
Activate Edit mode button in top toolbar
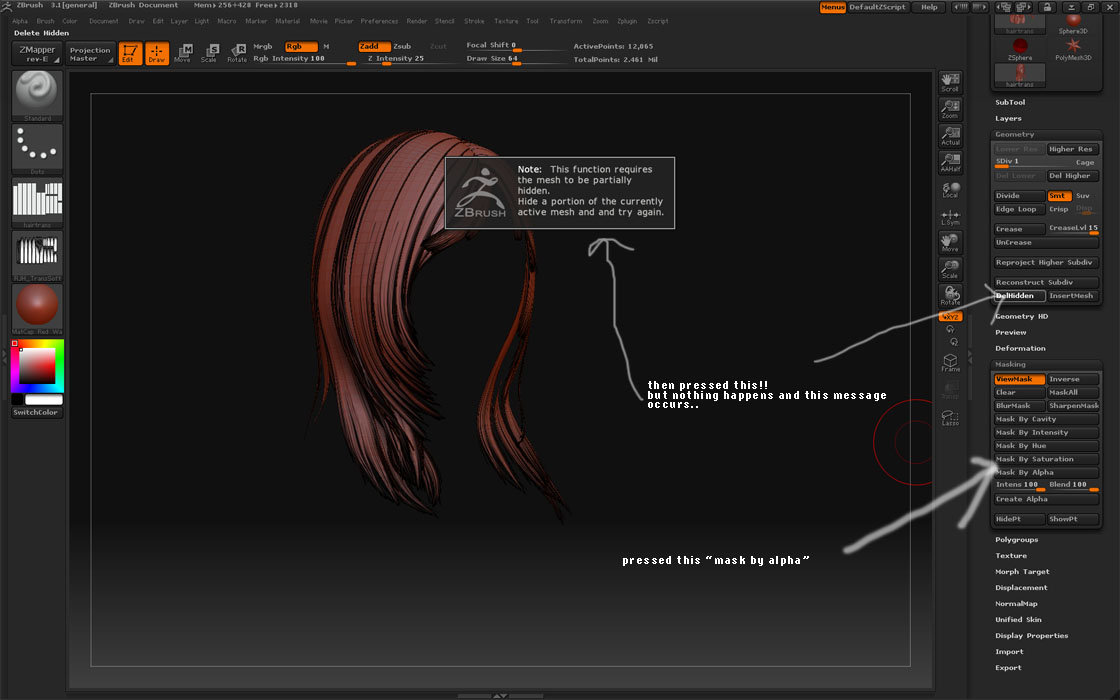[130, 53]
